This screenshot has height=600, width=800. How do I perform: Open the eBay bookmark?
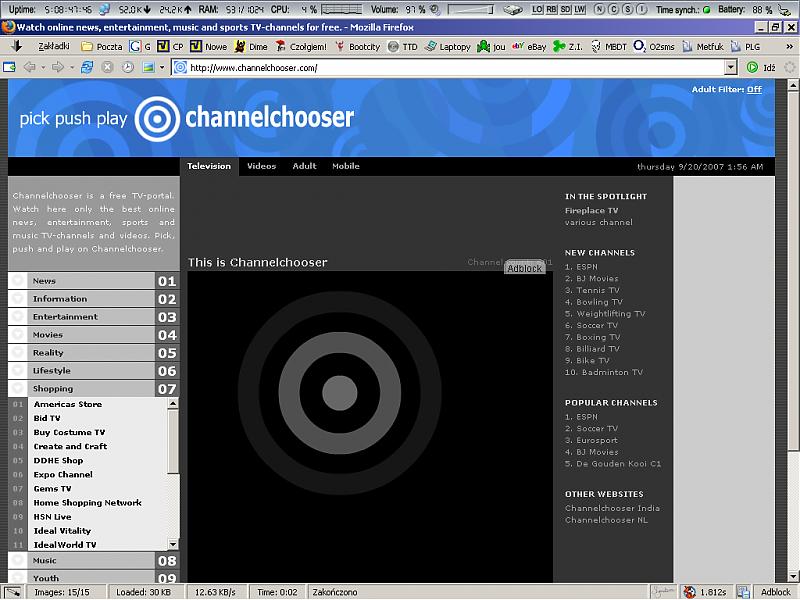[529, 46]
